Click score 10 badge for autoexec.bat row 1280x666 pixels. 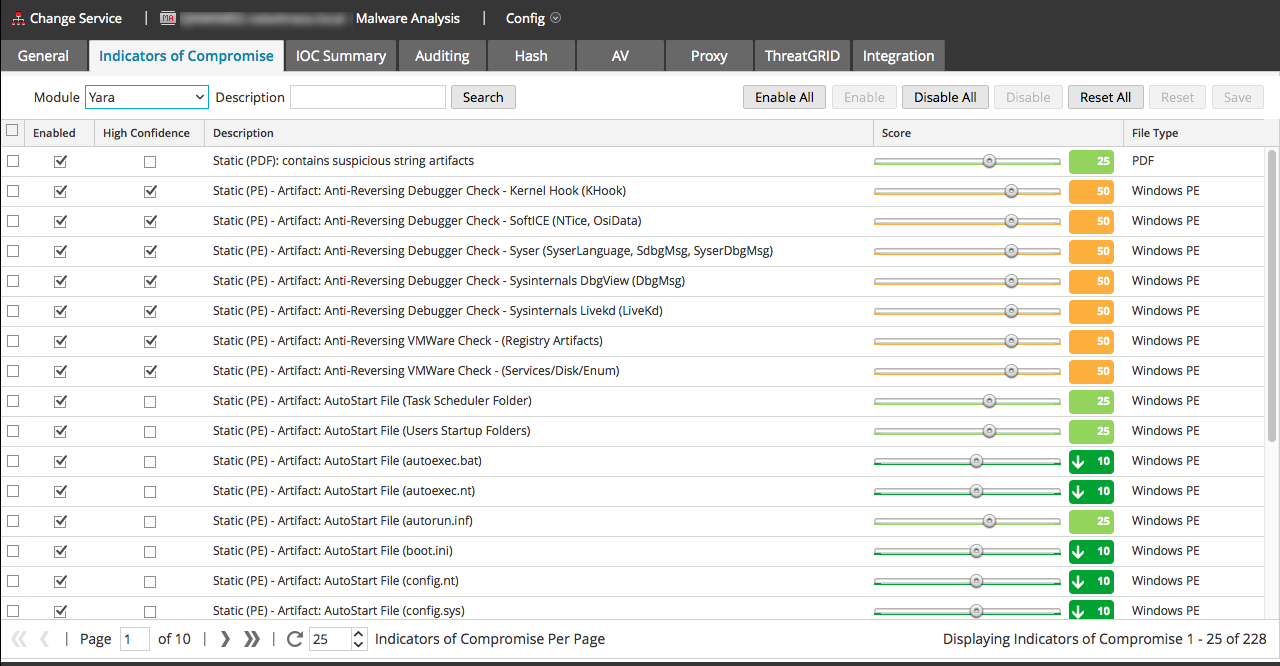click(x=1091, y=461)
